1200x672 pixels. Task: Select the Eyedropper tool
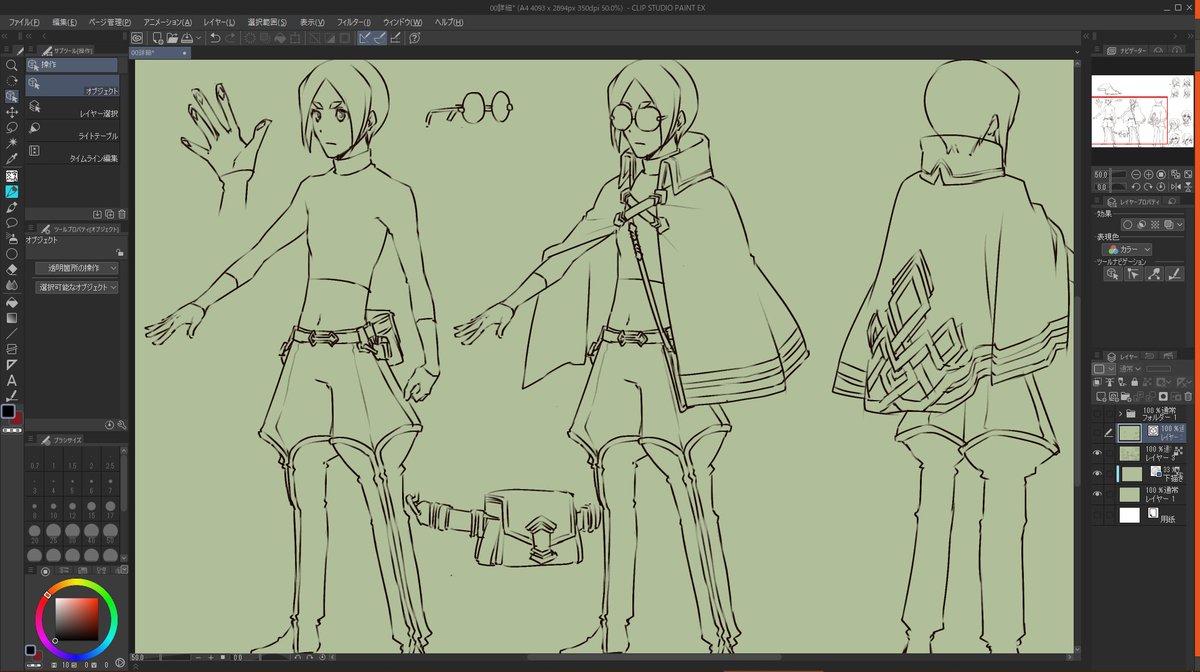click(12, 158)
